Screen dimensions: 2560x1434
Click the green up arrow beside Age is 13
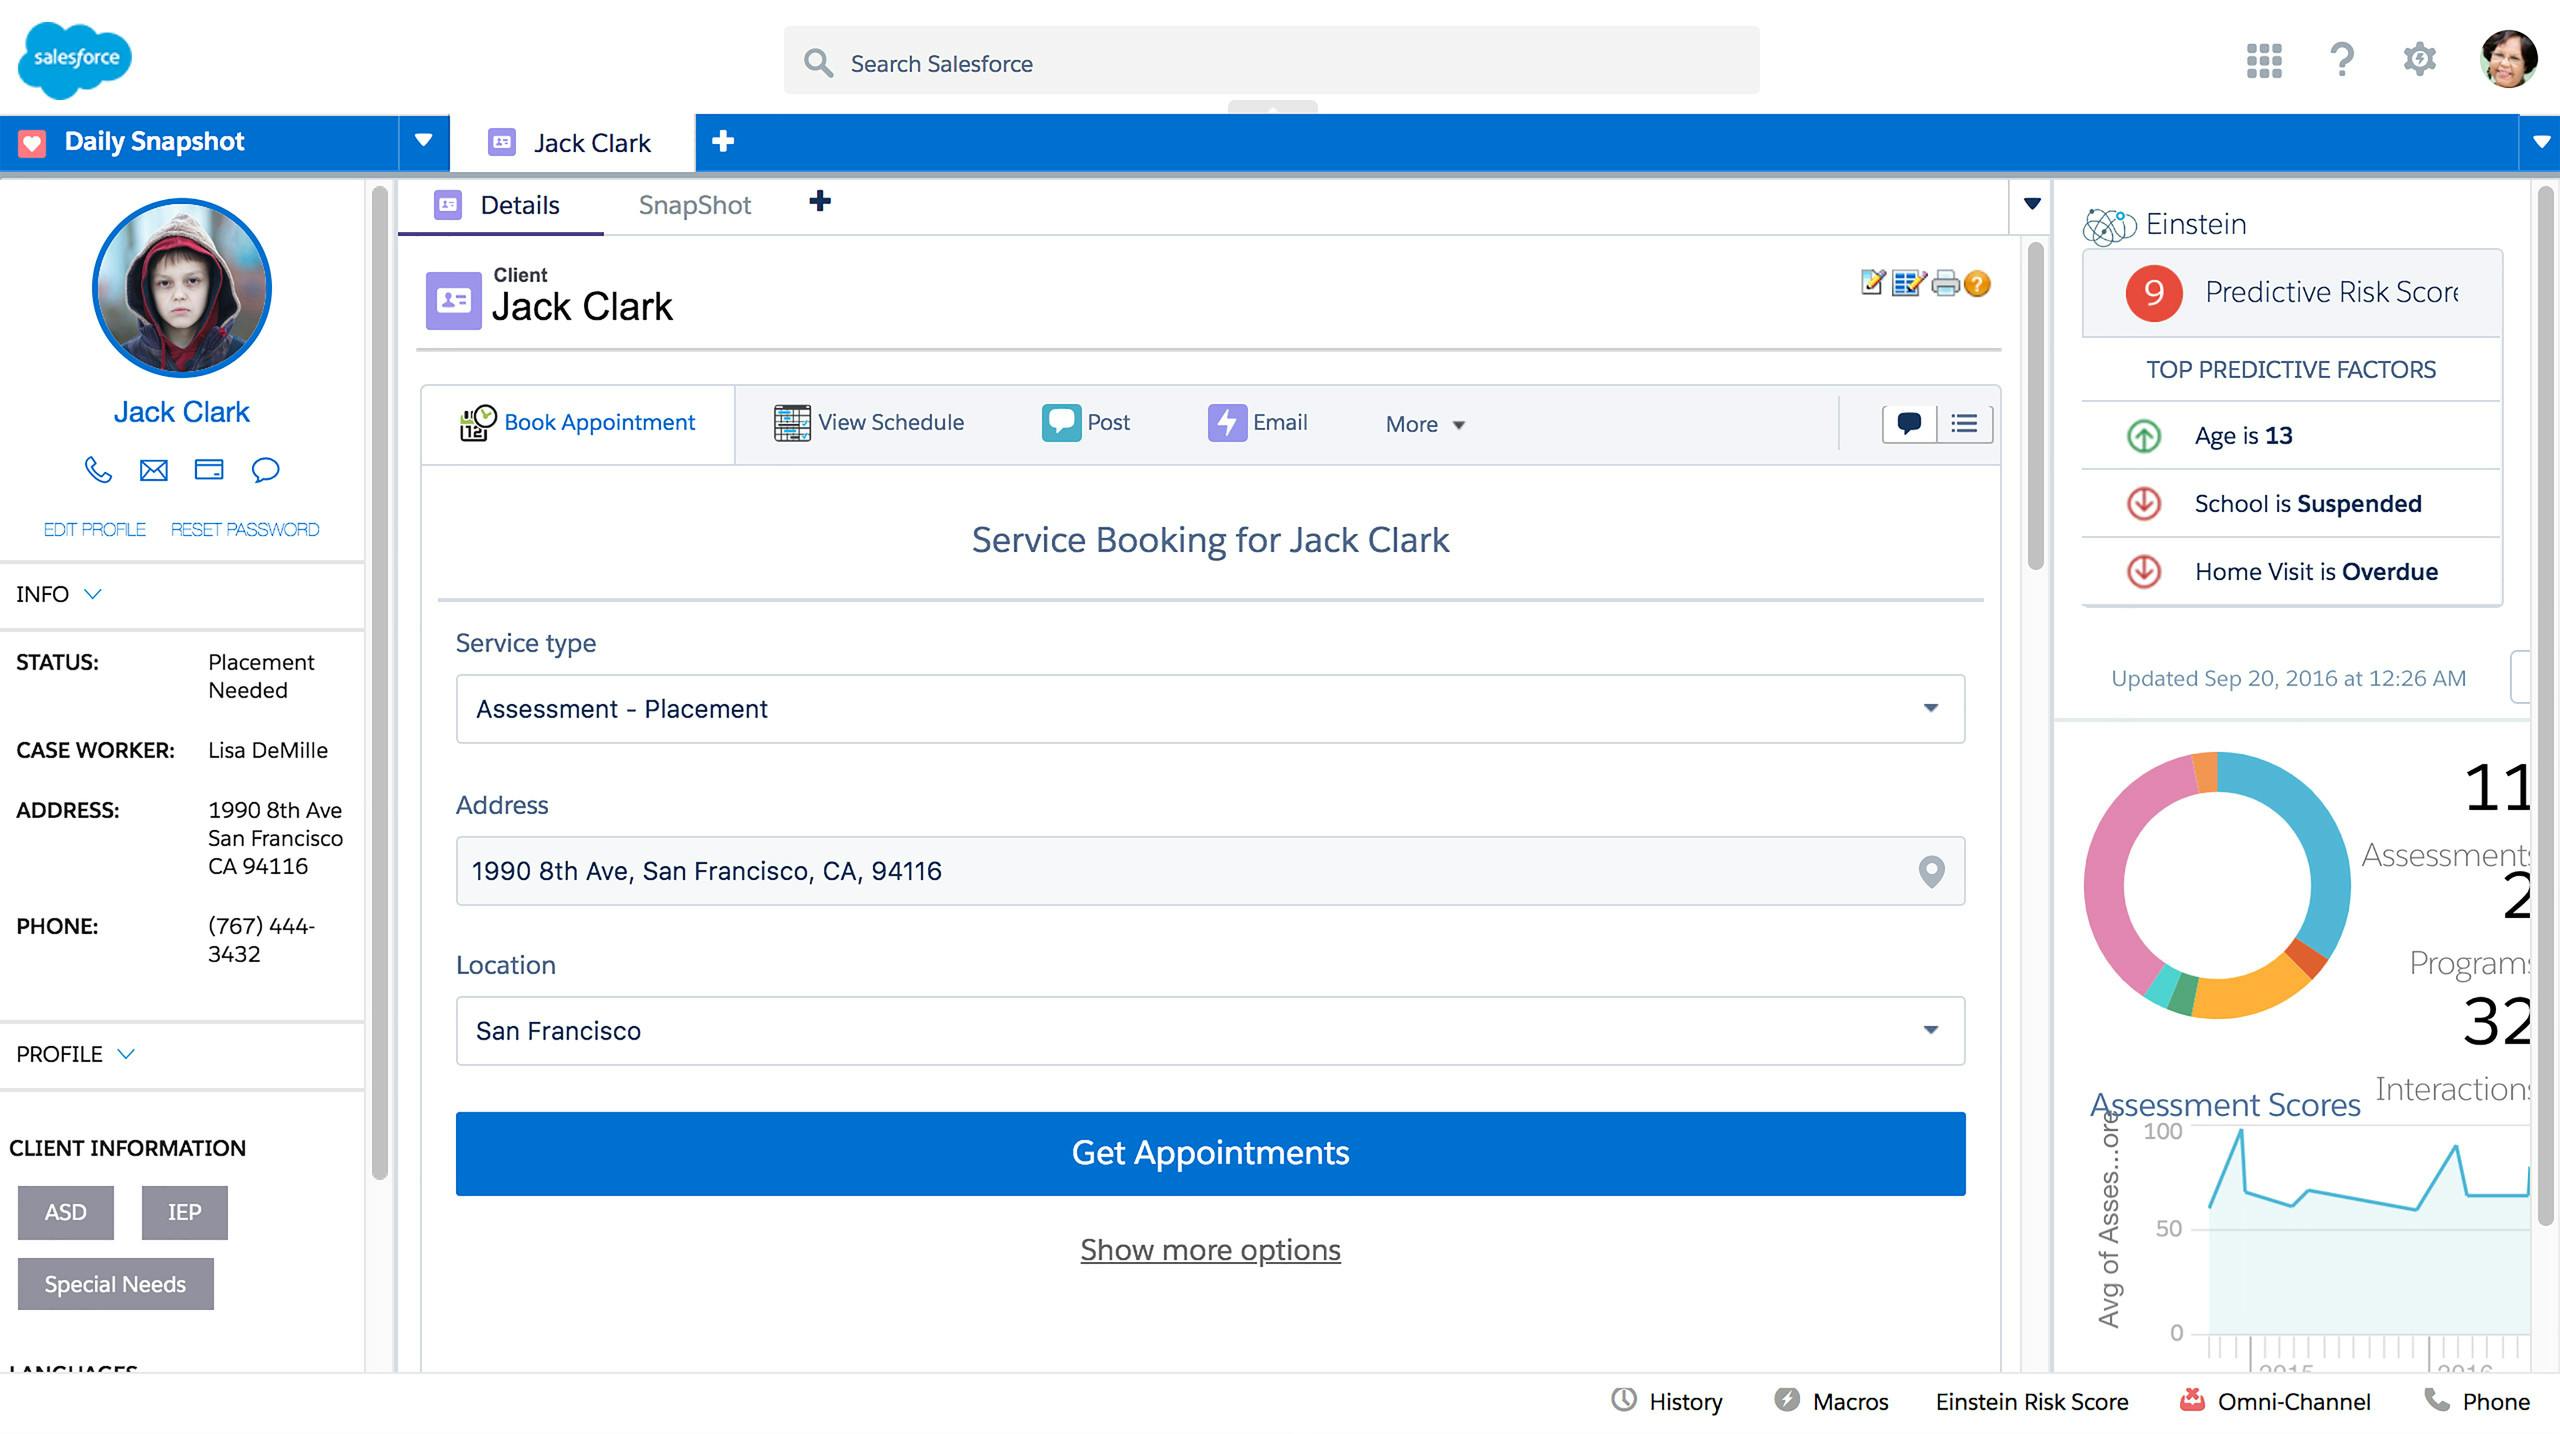(x=2143, y=436)
